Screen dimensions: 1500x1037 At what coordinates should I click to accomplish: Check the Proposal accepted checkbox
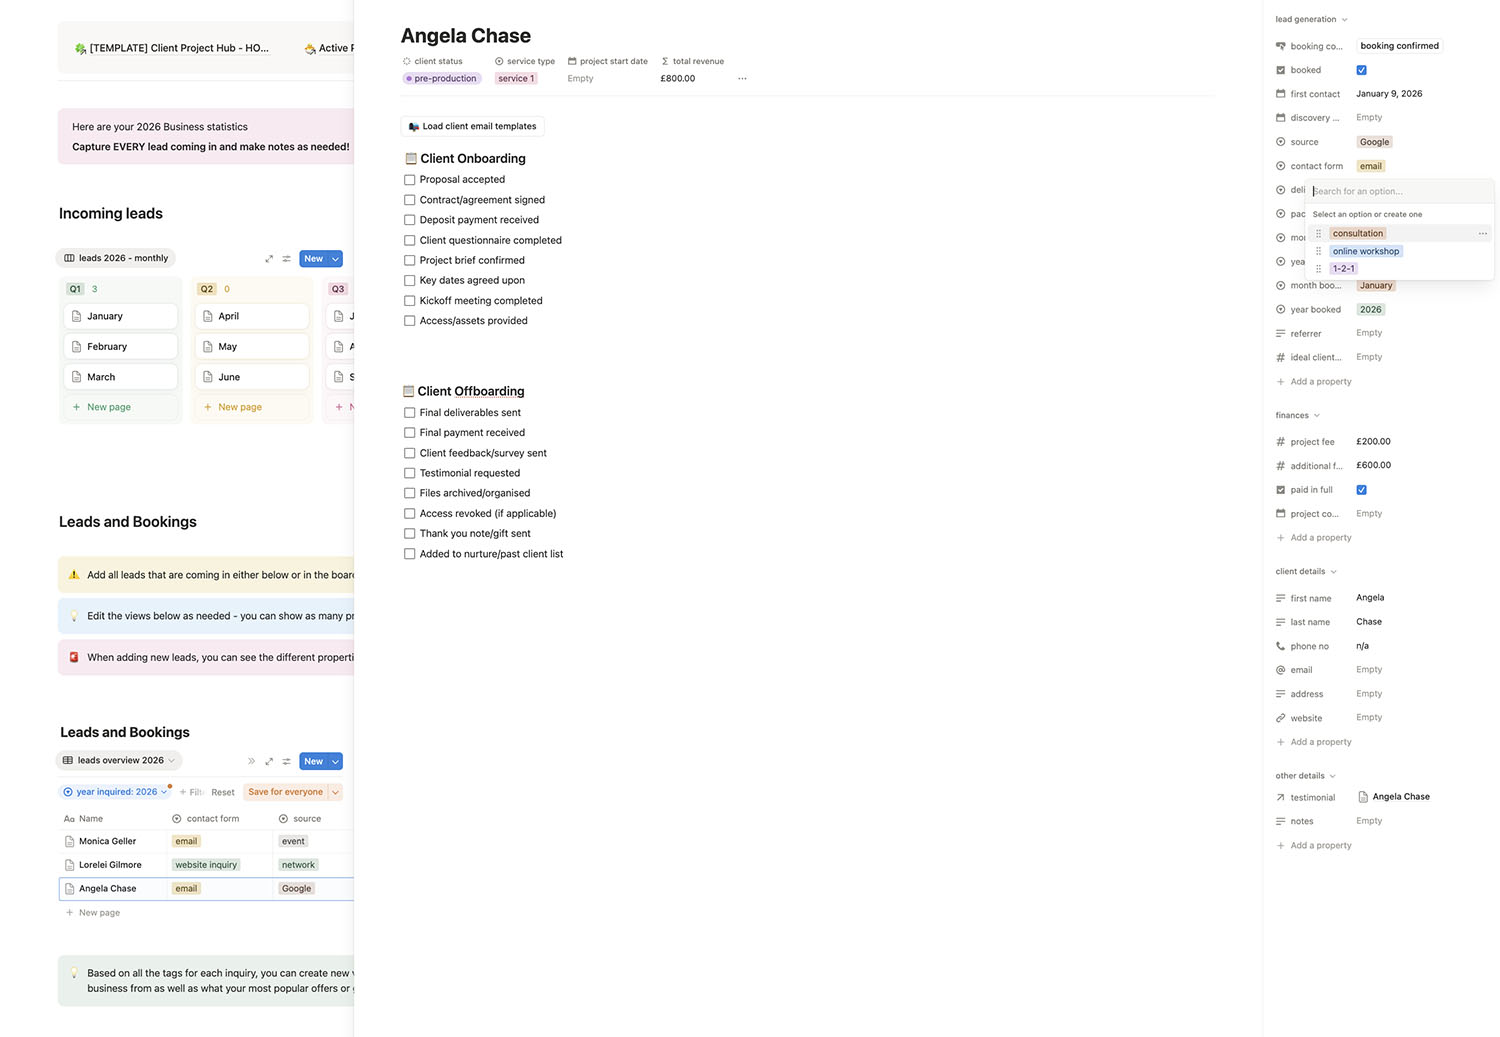pos(410,180)
